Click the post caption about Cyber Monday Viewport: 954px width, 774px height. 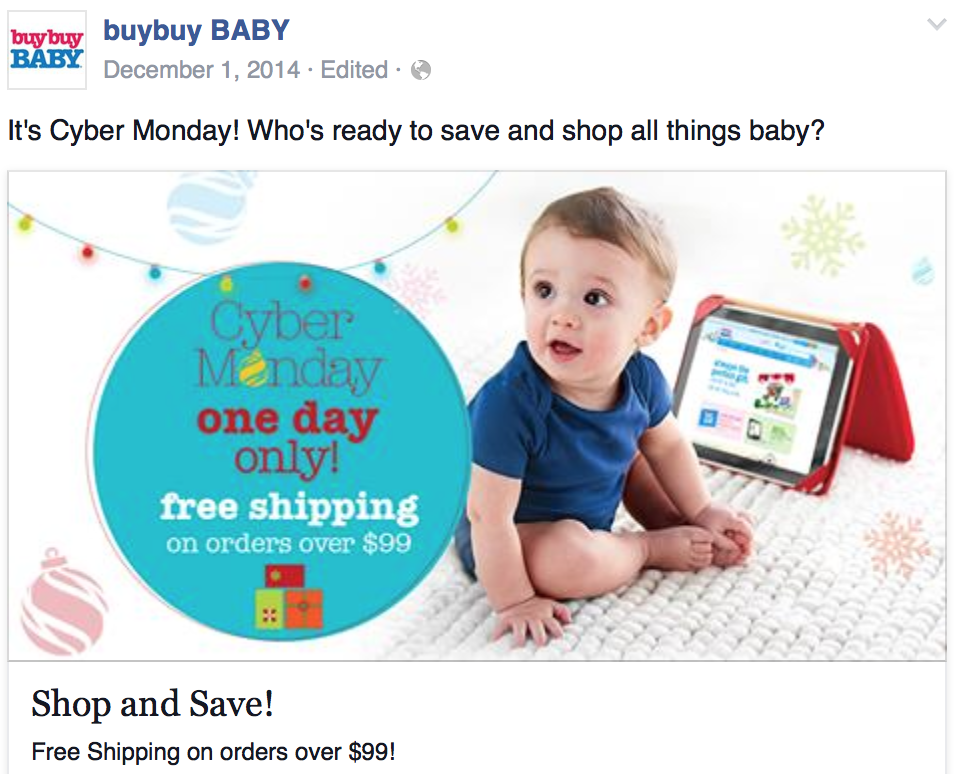pos(416,130)
